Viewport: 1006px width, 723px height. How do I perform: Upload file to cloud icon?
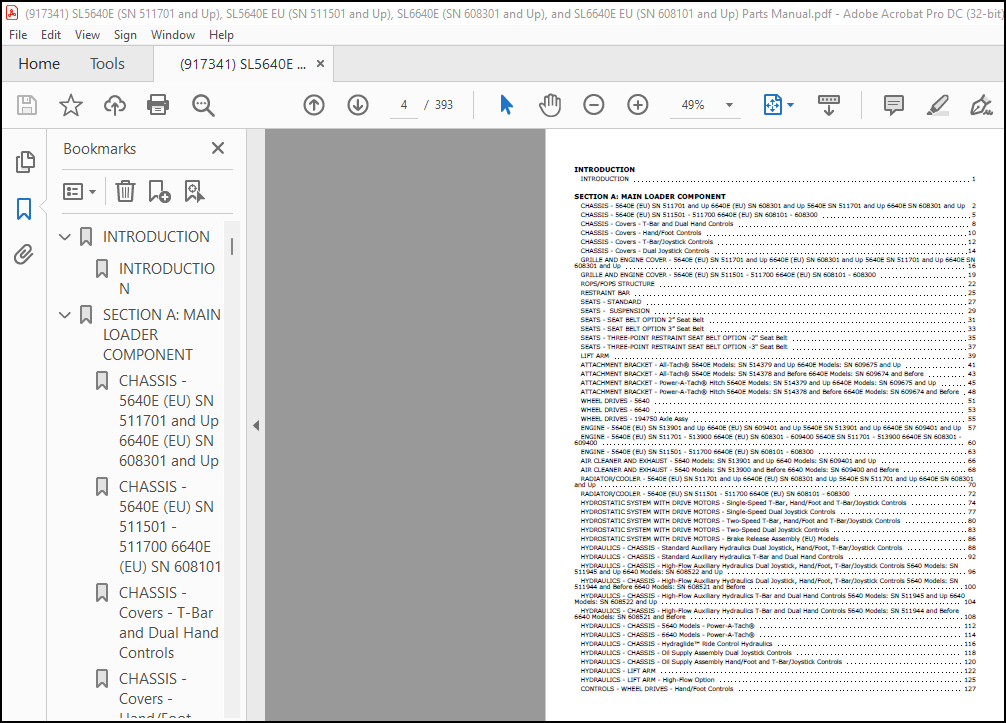pyautogui.click(x=115, y=105)
